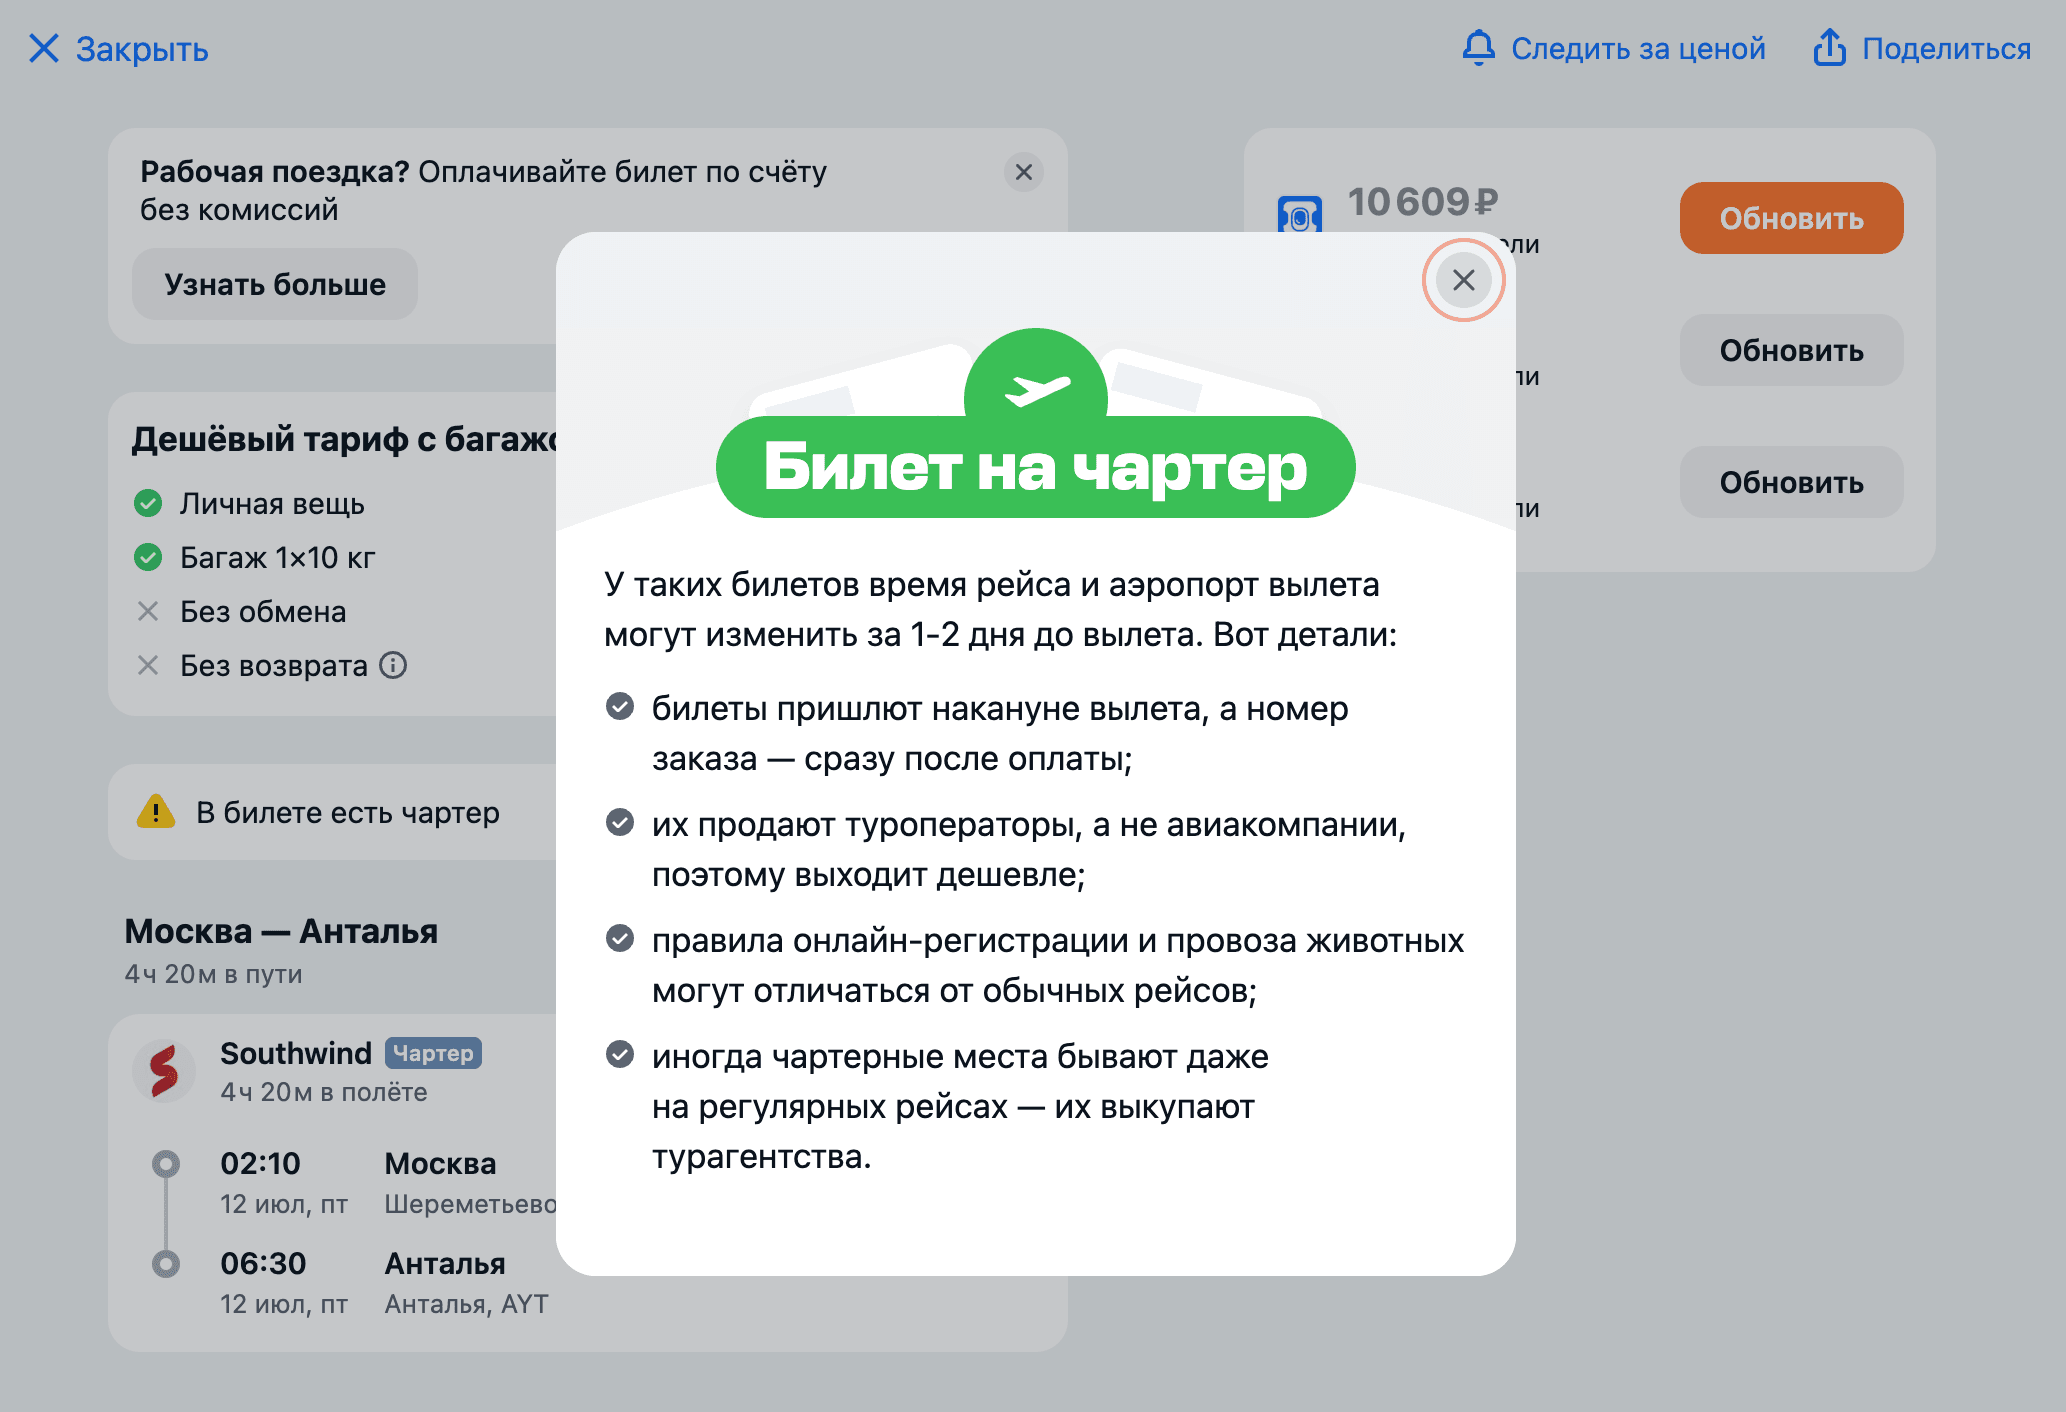Image resolution: width=2066 pixels, height=1412 pixels.
Task: Click the bell icon for price tracking
Action: pos(1478,48)
